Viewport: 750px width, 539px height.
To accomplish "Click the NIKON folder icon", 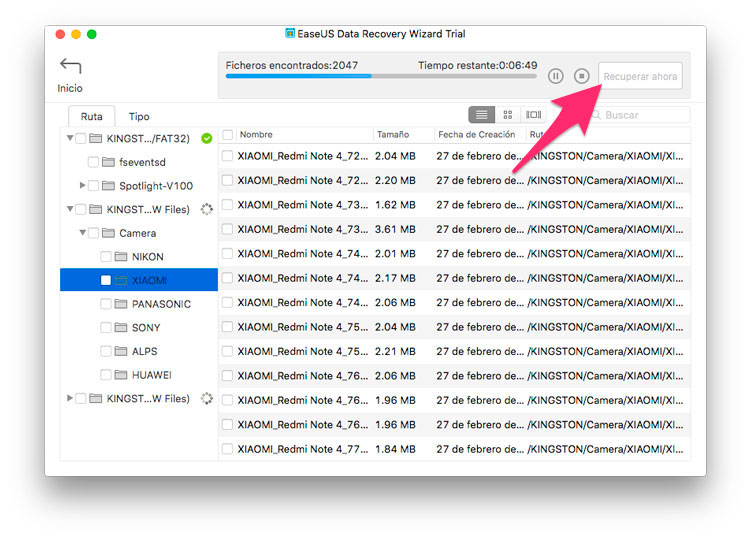I will [121, 257].
